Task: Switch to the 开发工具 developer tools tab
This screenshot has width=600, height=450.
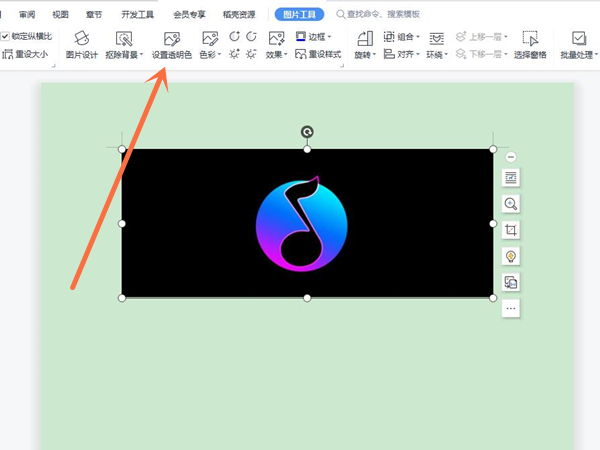Action: point(137,15)
